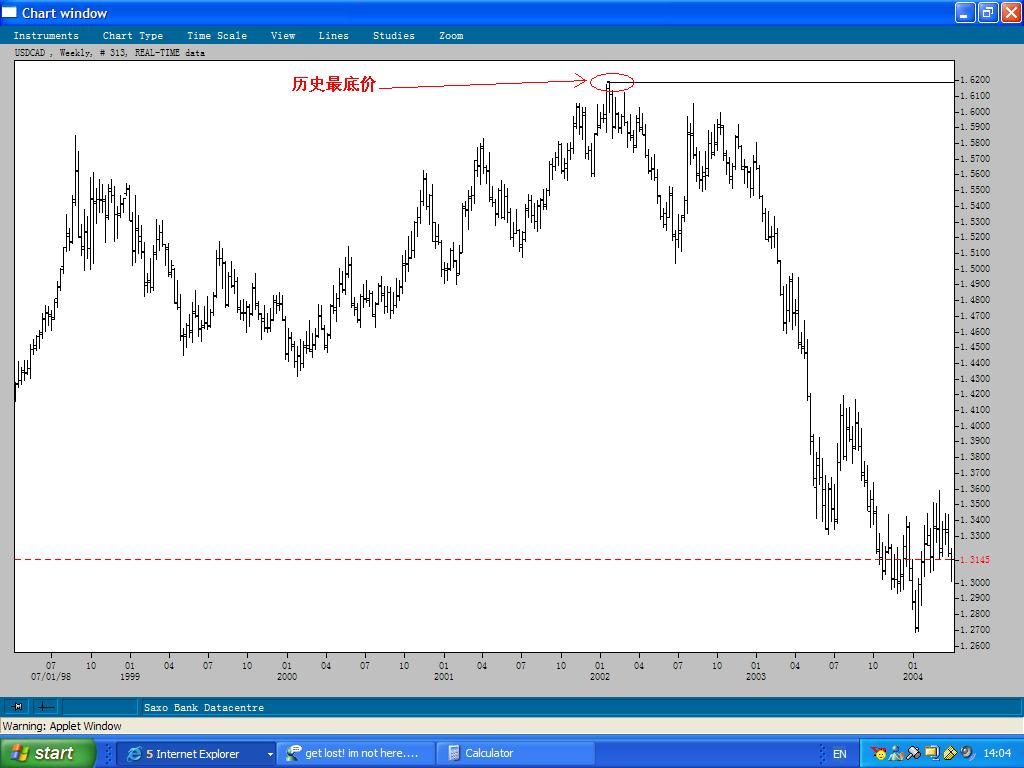Restore down the Chart window
Viewport: 1024px width, 768px height.
[x=988, y=12]
